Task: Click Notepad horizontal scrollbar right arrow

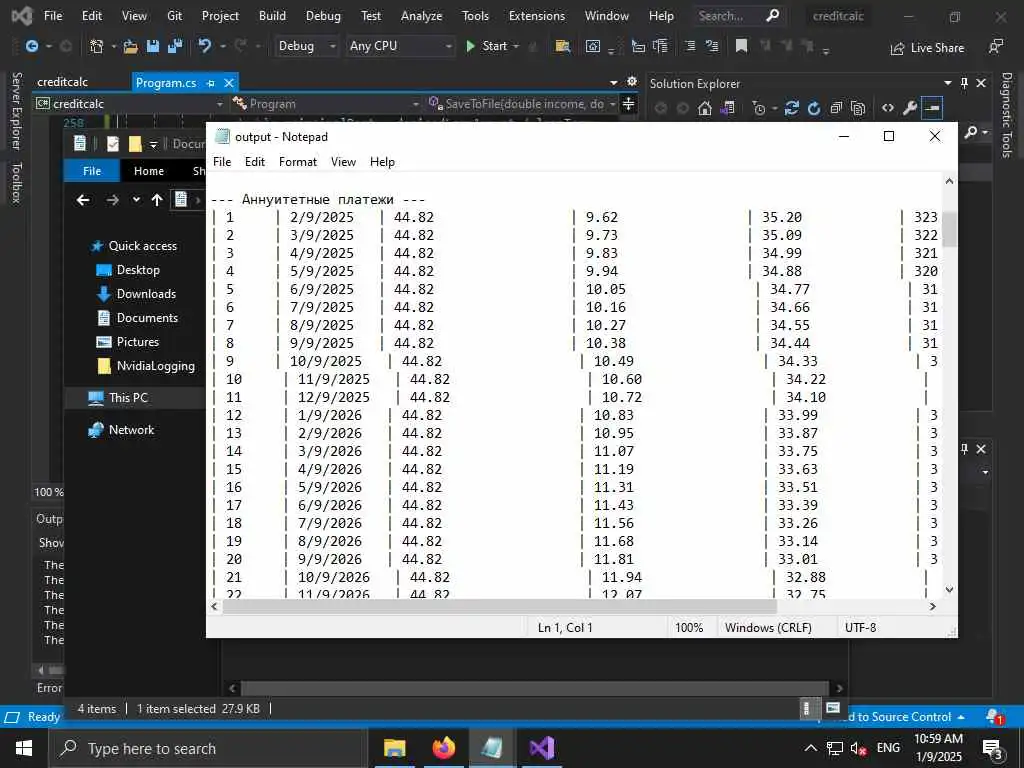Action: pos(933,607)
